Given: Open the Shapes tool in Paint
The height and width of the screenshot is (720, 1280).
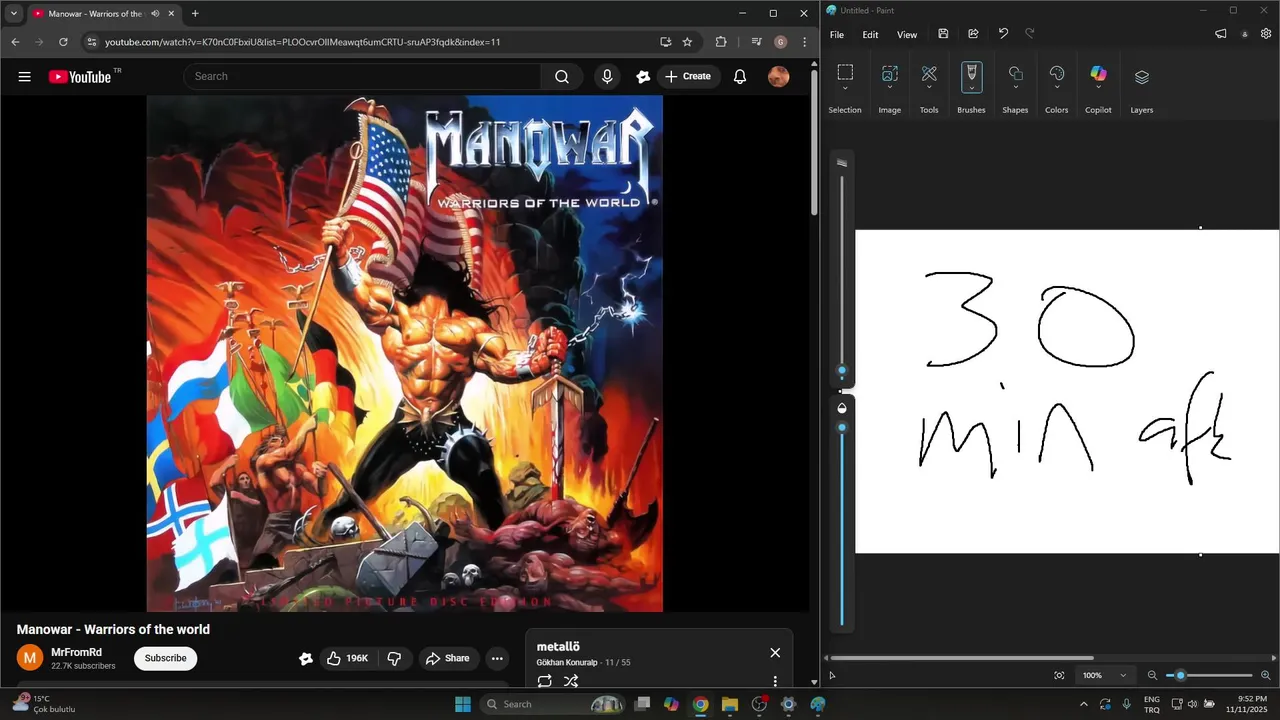Looking at the screenshot, I should 1015,73.
